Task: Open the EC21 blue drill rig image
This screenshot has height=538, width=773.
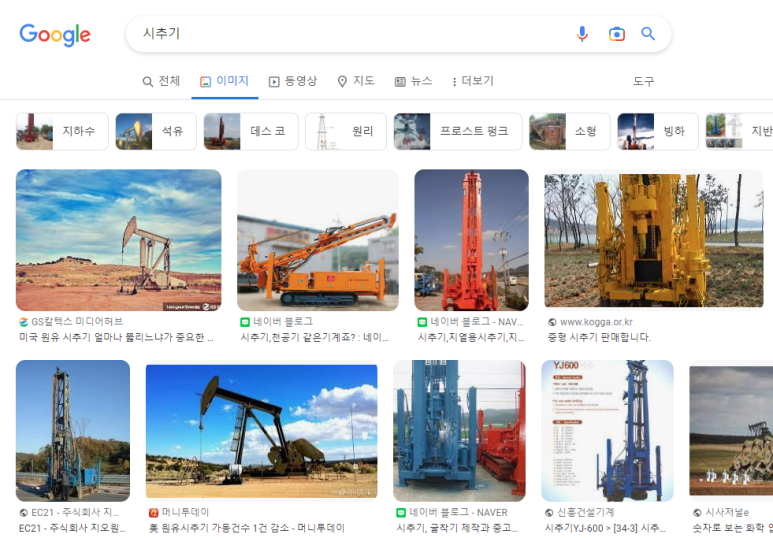Action: coord(73,431)
